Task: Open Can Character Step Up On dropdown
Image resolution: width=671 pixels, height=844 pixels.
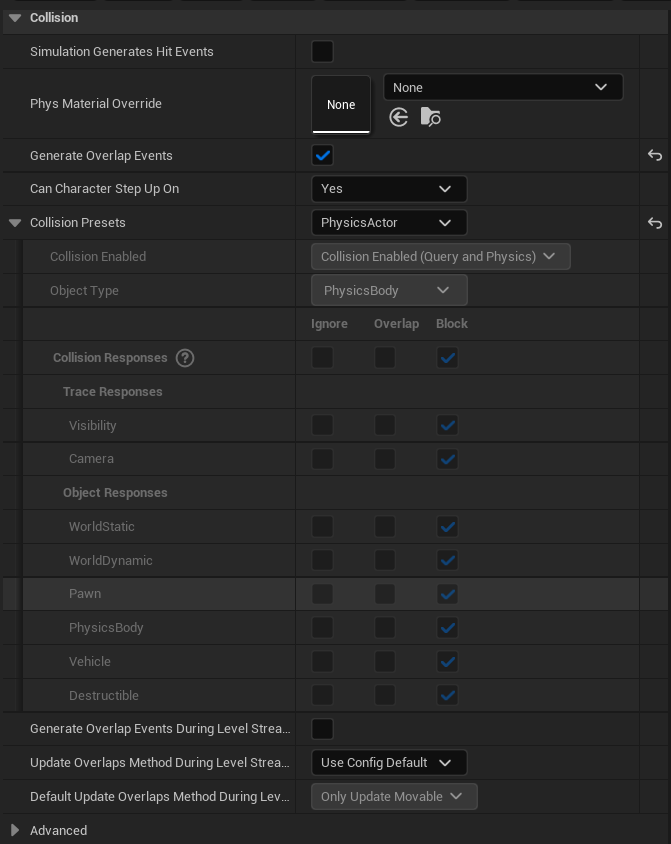Action: [389, 189]
